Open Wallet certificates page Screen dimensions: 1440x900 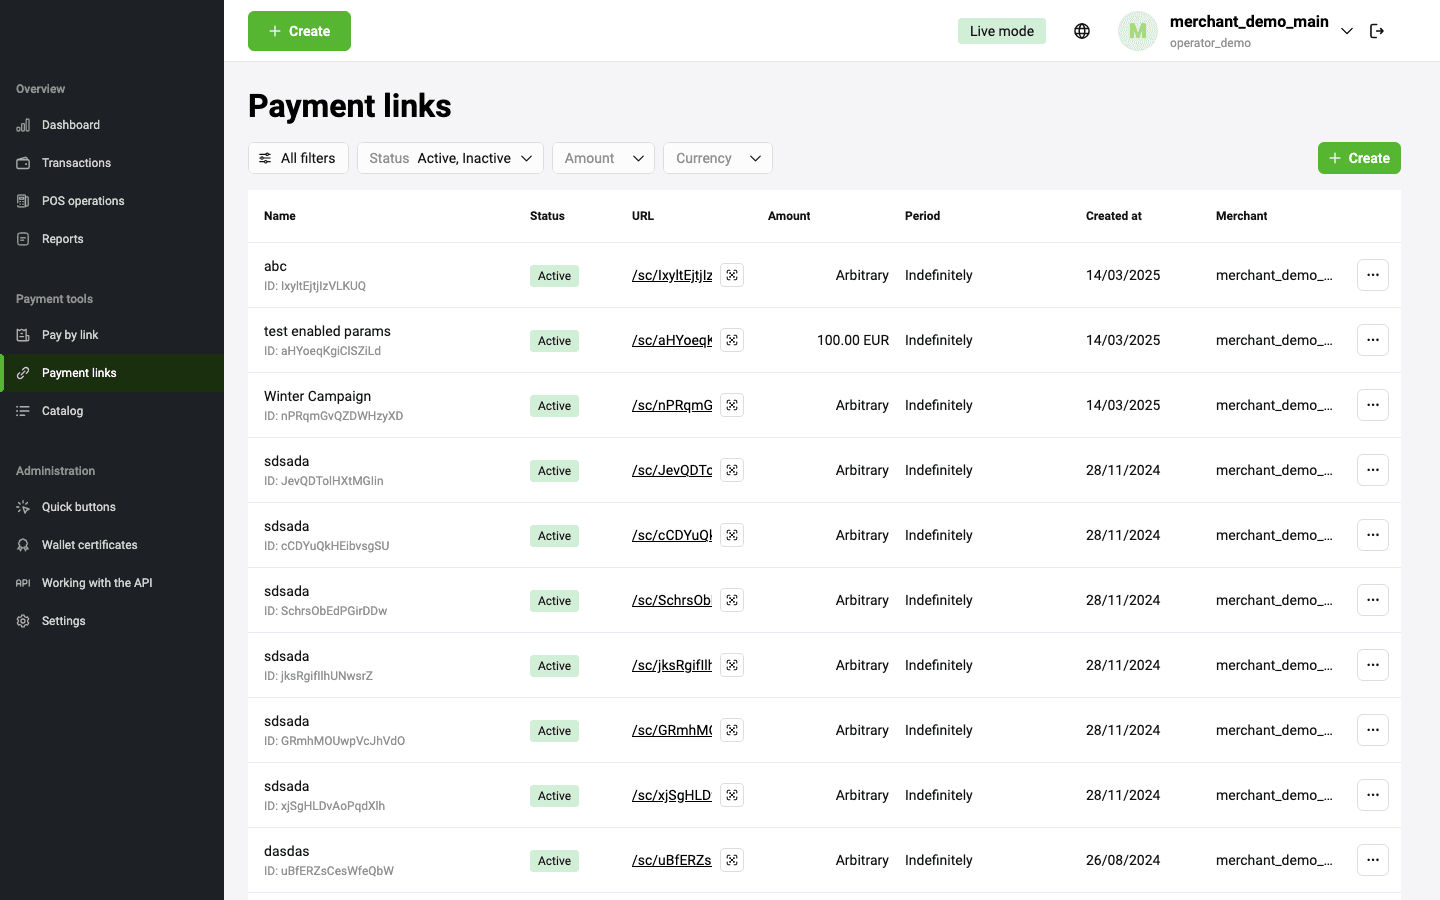(89, 545)
